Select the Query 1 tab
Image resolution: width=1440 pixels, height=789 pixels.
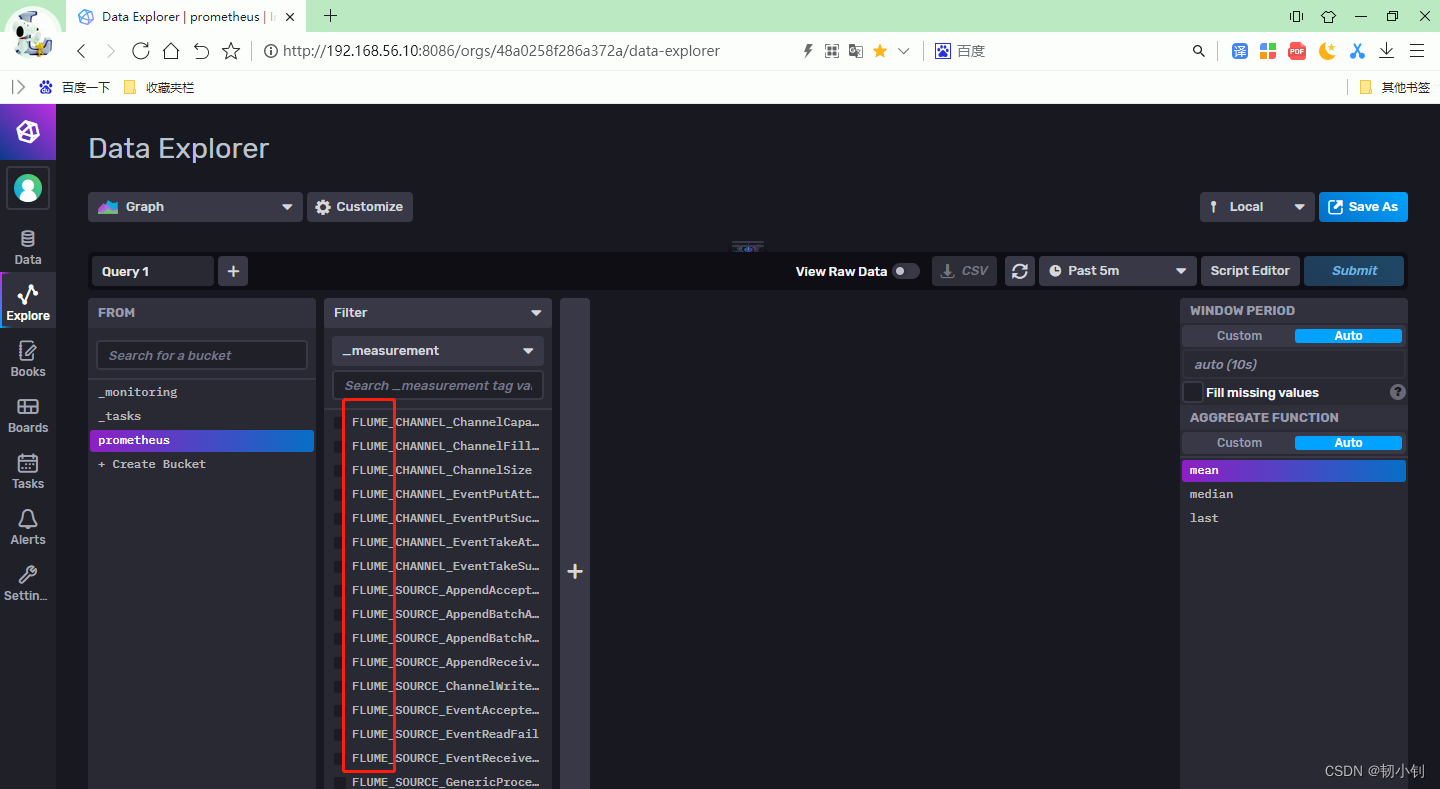(x=153, y=271)
